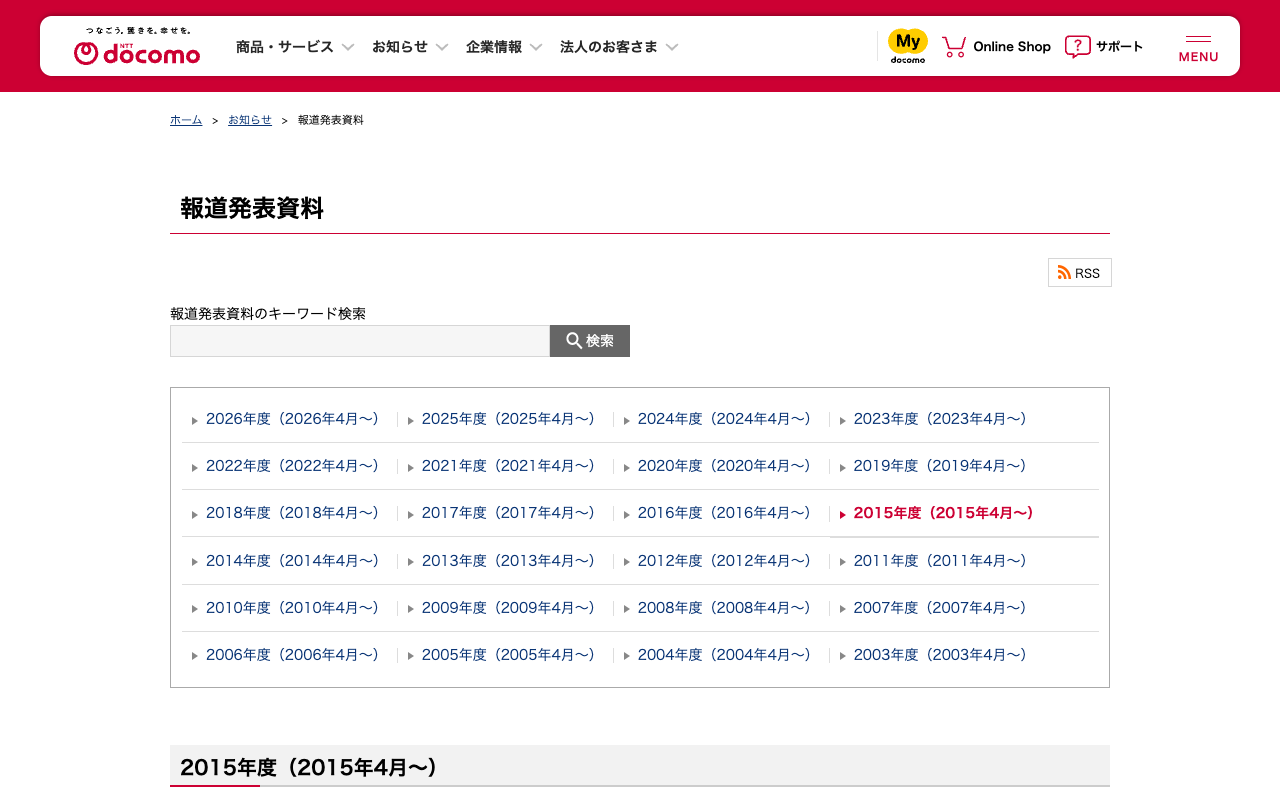Expand the 企業情報 dropdown menu

[x=504, y=46]
